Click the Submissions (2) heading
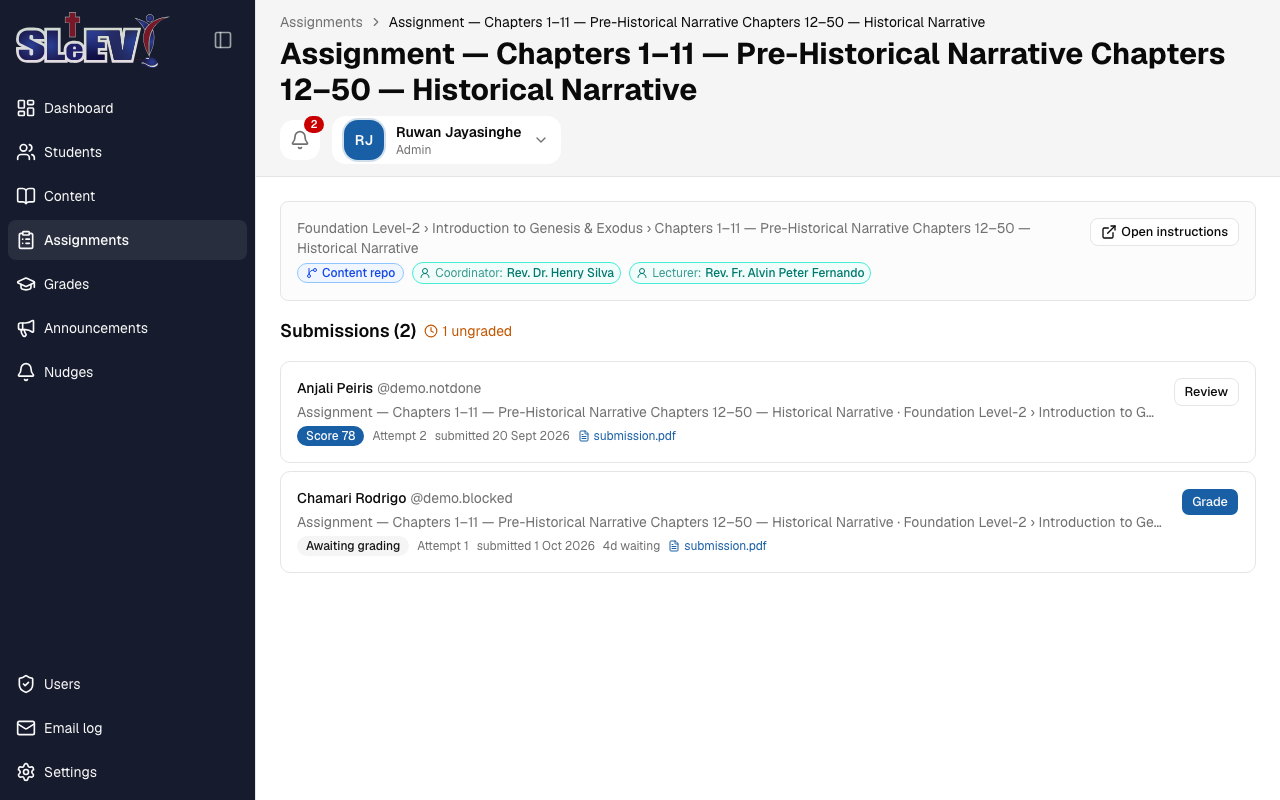 (348, 331)
